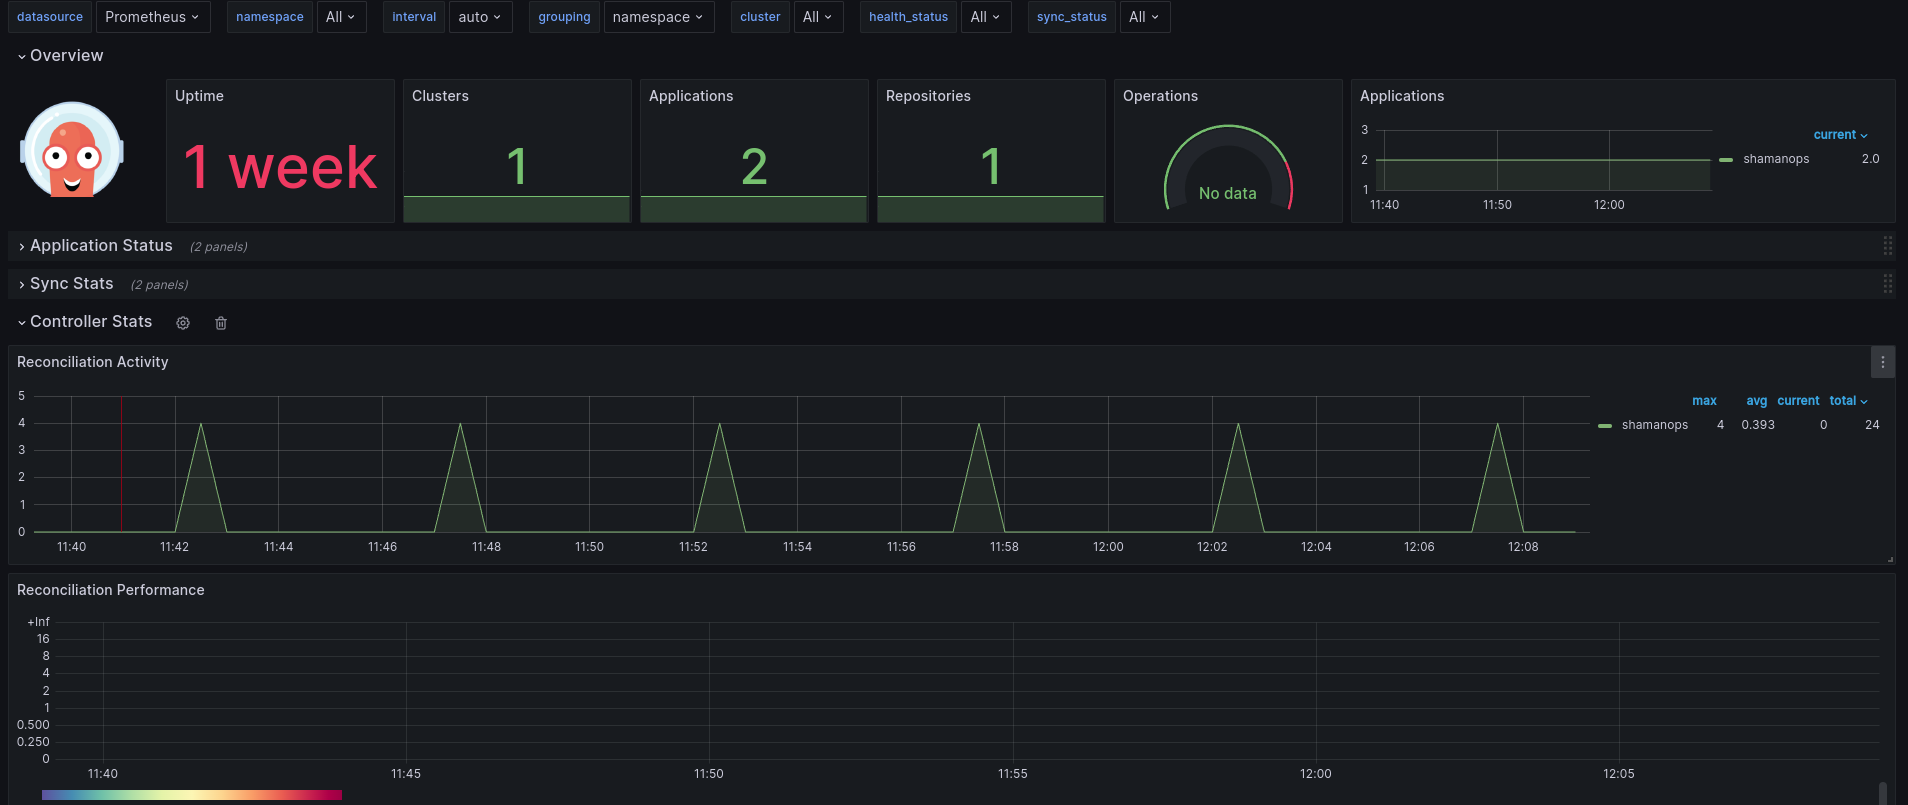The height and width of the screenshot is (805, 1908).
Task: Open the namespace All dropdown
Action: (x=341, y=17)
